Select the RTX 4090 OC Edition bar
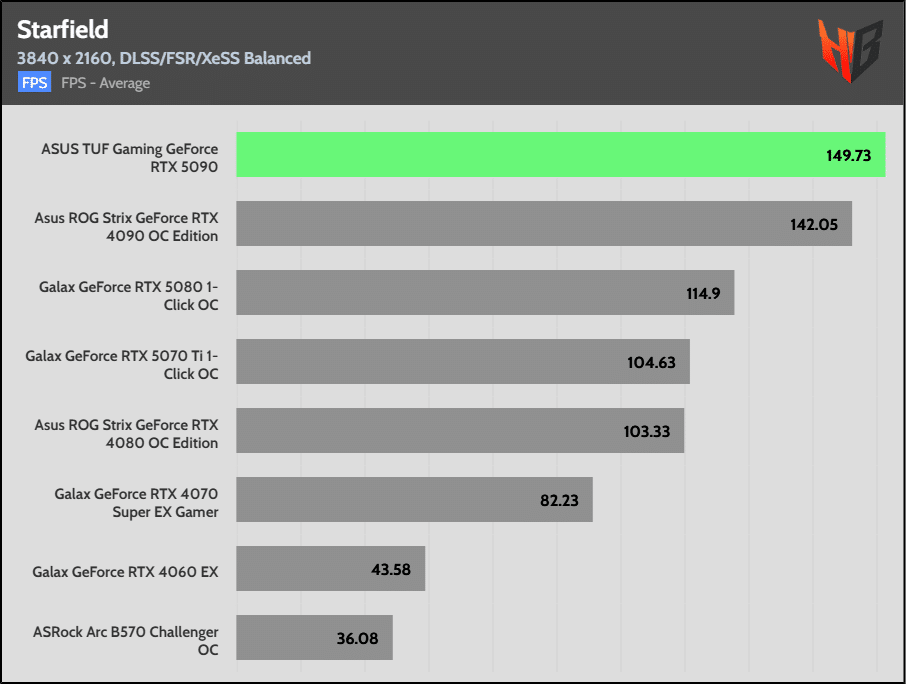The width and height of the screenshot is (906, 684). click(x=544, y=223)
